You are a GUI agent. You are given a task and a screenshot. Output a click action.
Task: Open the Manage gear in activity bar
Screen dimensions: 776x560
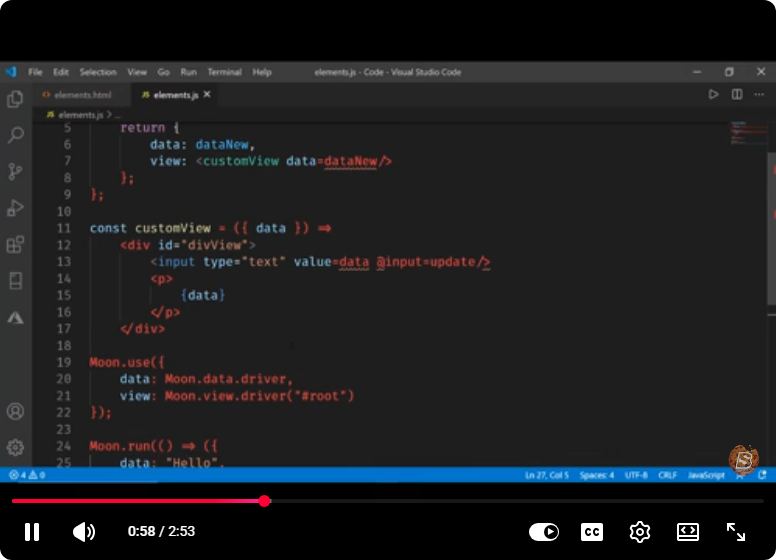(x=15, y=447)
